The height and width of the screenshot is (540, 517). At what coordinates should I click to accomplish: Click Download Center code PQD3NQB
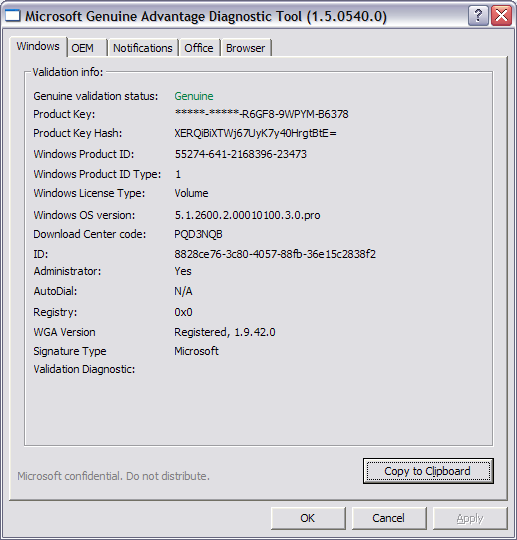click(x=198, y=234)
